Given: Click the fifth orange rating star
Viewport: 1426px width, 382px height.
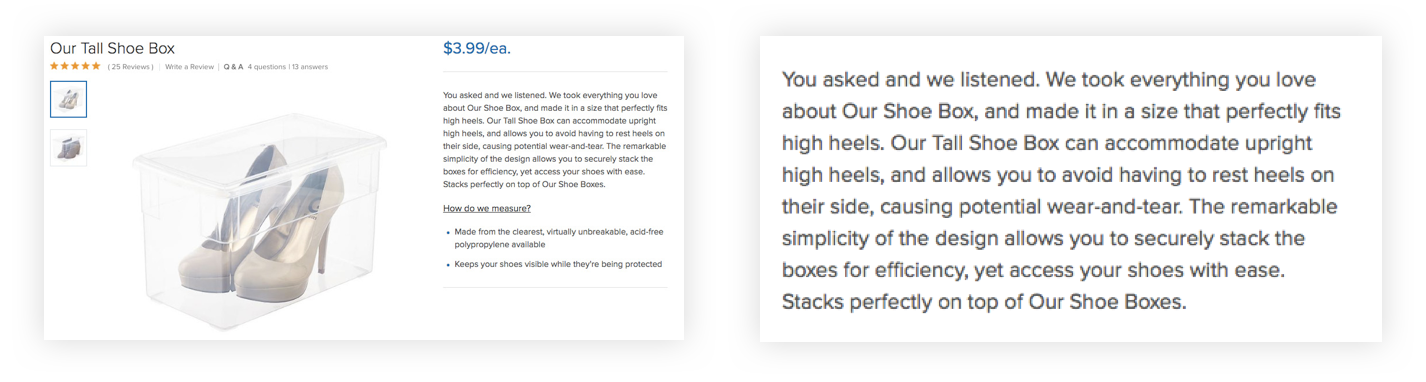Looking at the screenshot, I should pos(96,66).
